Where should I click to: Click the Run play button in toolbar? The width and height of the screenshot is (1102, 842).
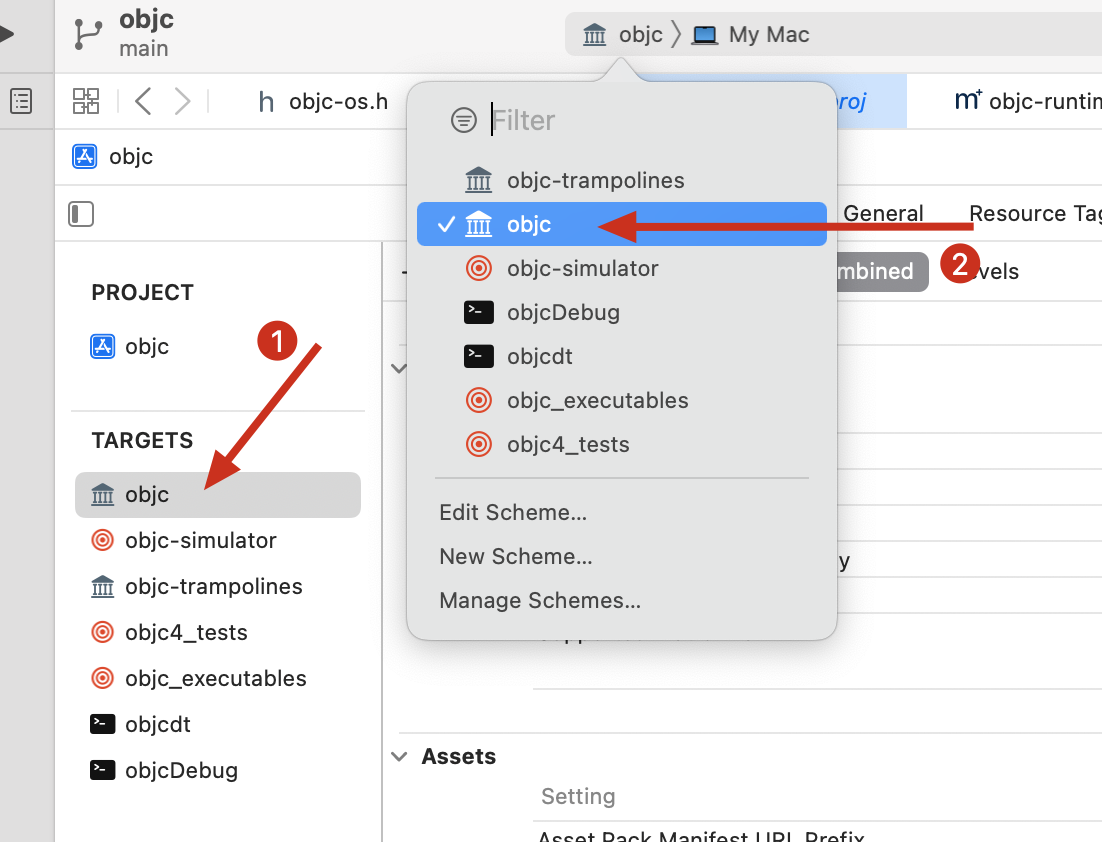point(8,34)
